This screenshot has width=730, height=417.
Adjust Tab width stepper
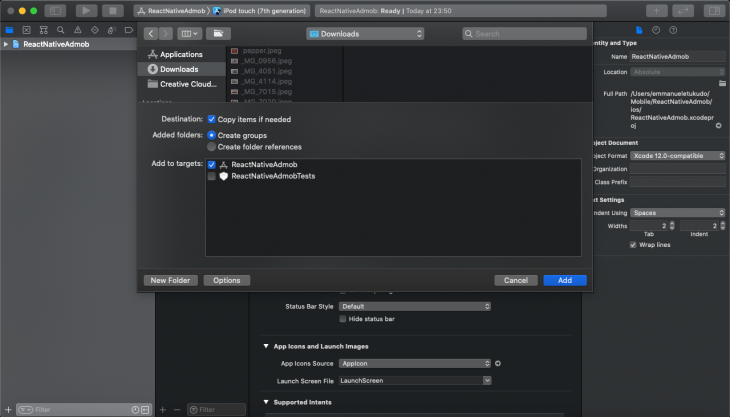tap(672, 226)
